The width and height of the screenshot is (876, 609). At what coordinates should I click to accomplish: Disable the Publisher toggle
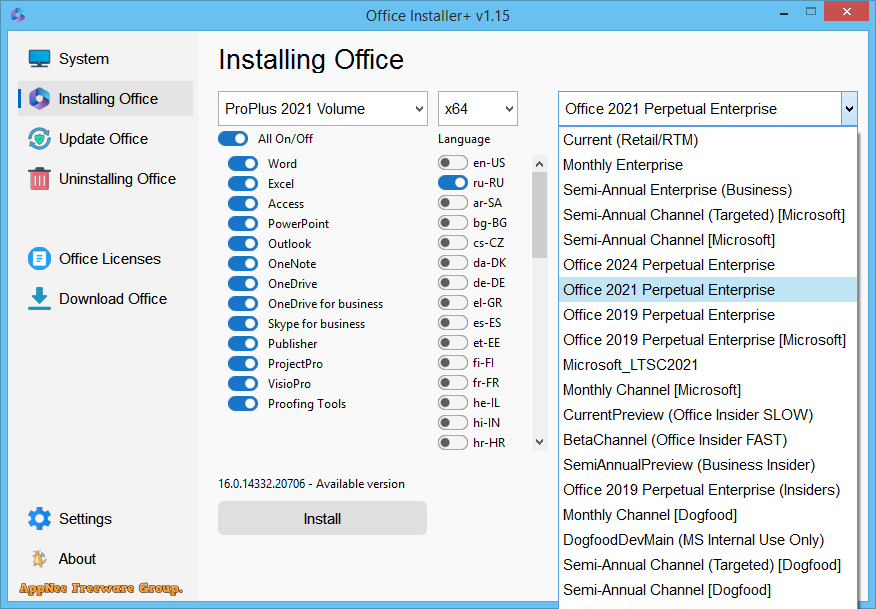pos(243,344)
